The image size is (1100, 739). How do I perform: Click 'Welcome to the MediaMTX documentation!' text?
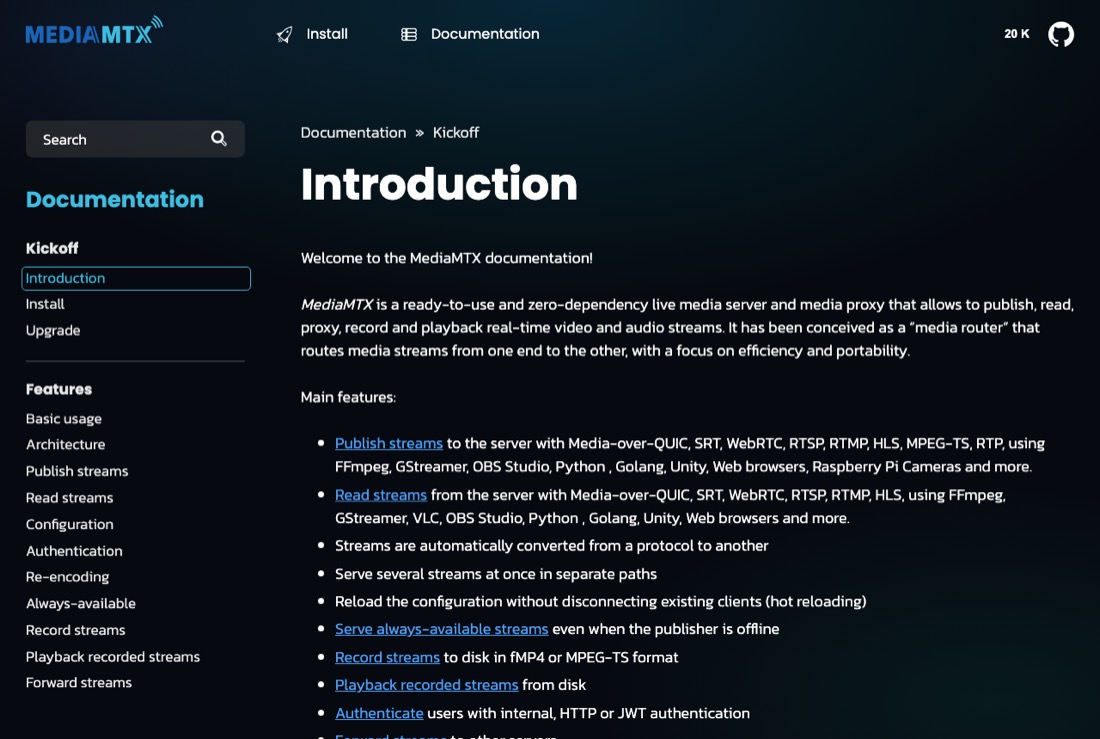(x=447, y=258)
